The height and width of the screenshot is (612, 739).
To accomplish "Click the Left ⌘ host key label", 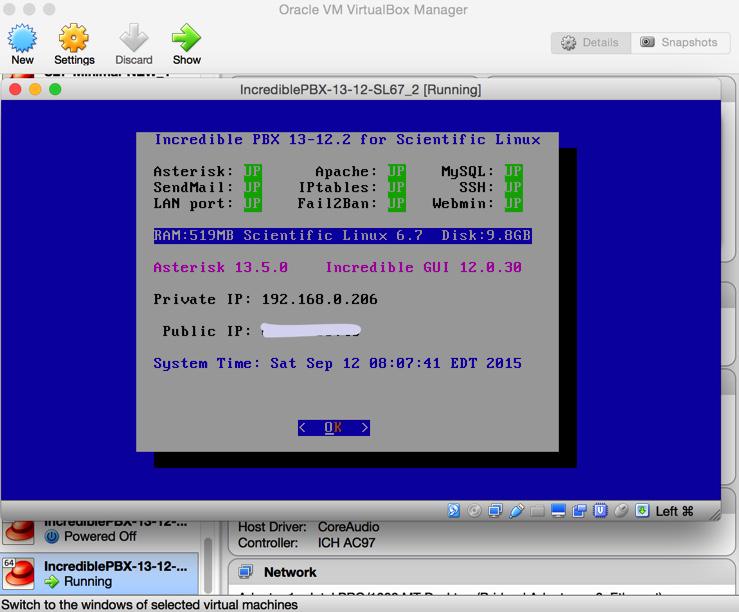I will tap(674, 511).
